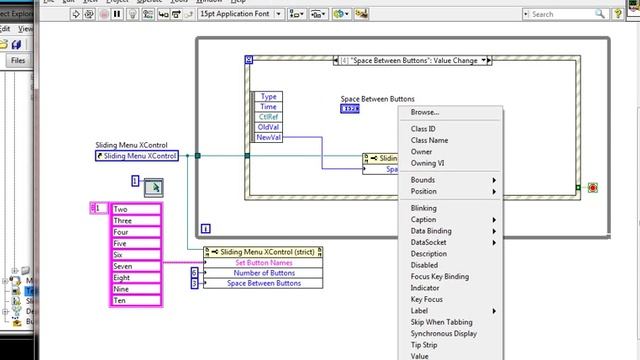640x360 pixels.
Task: Expand the Position submenu
Action: [451, 191]
